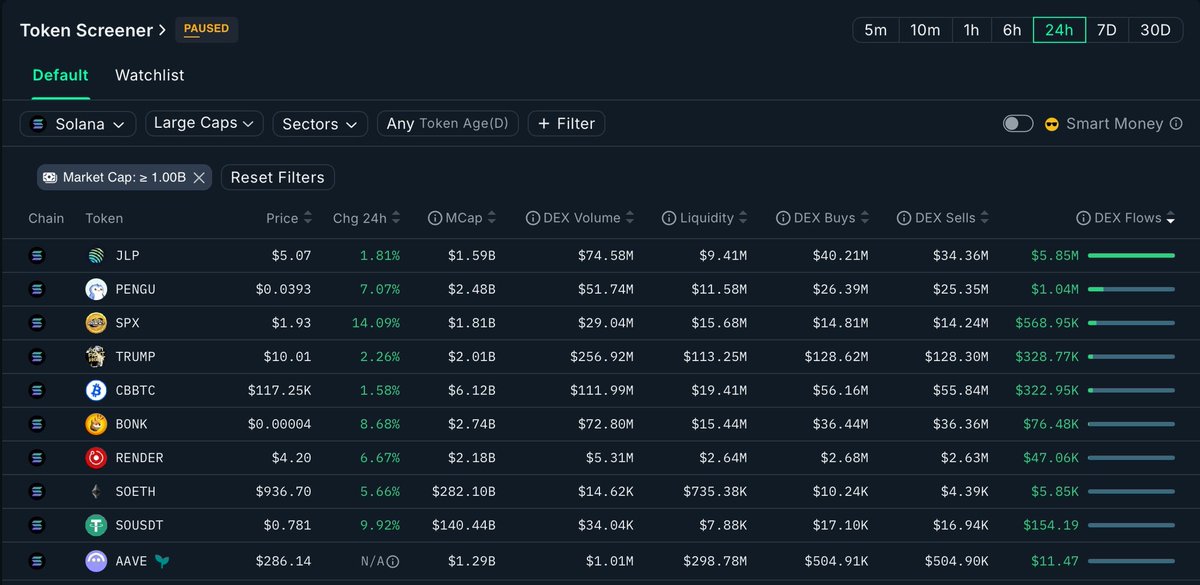Click the PAUSED status badge
The height and width of the screenshot is (585, 1200).
click(207, 29)
